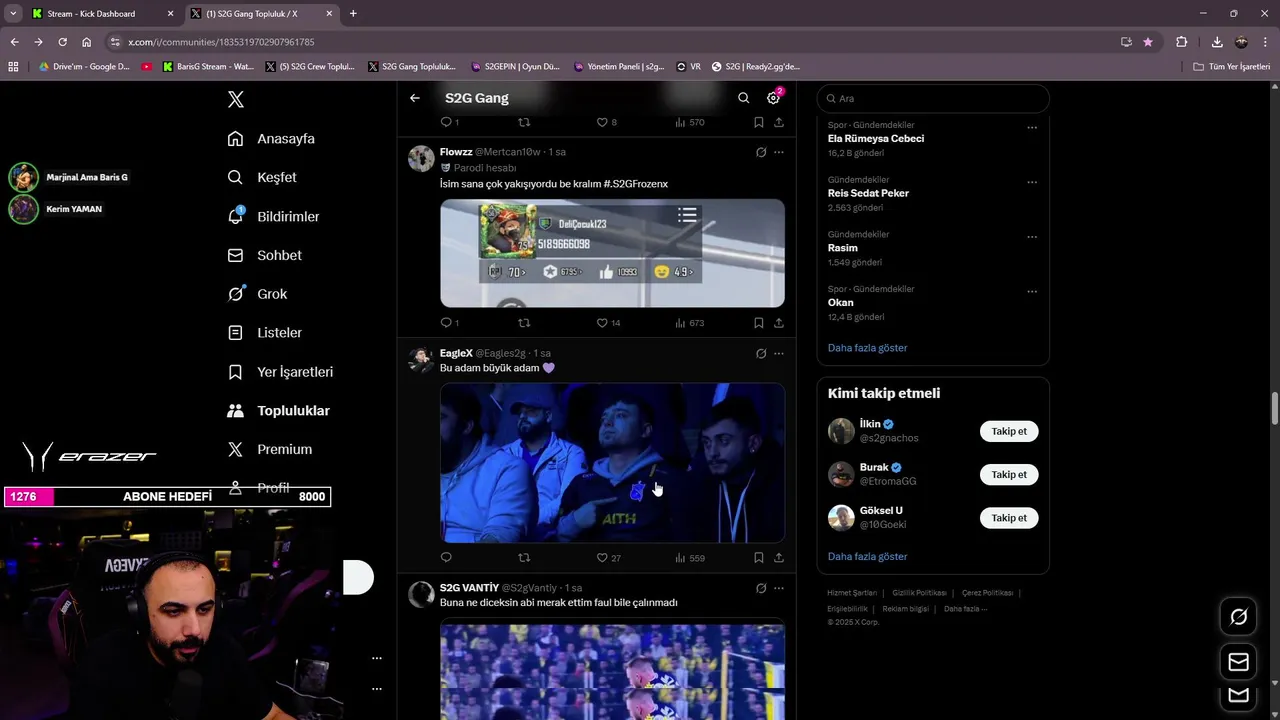Open browser extensions menu

pos(1182,42)
